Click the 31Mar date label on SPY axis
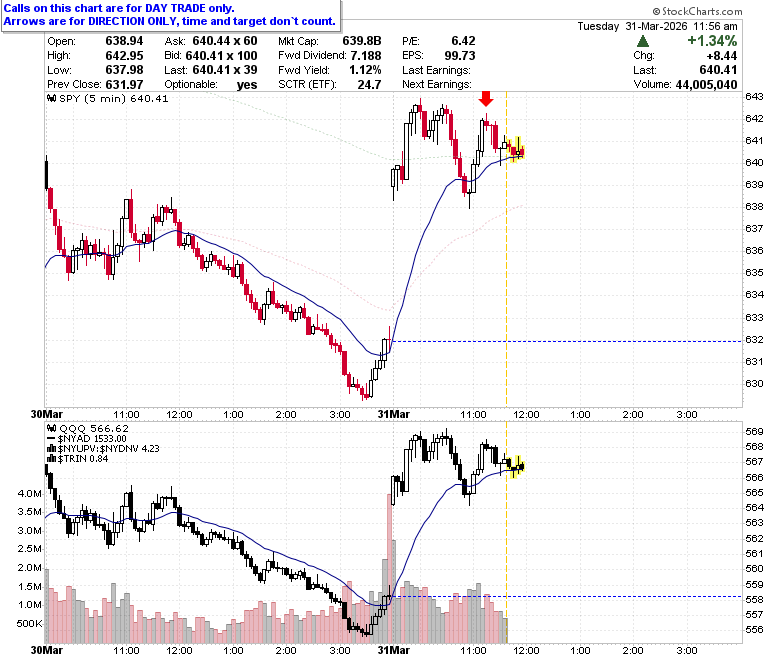 [393, 414]
